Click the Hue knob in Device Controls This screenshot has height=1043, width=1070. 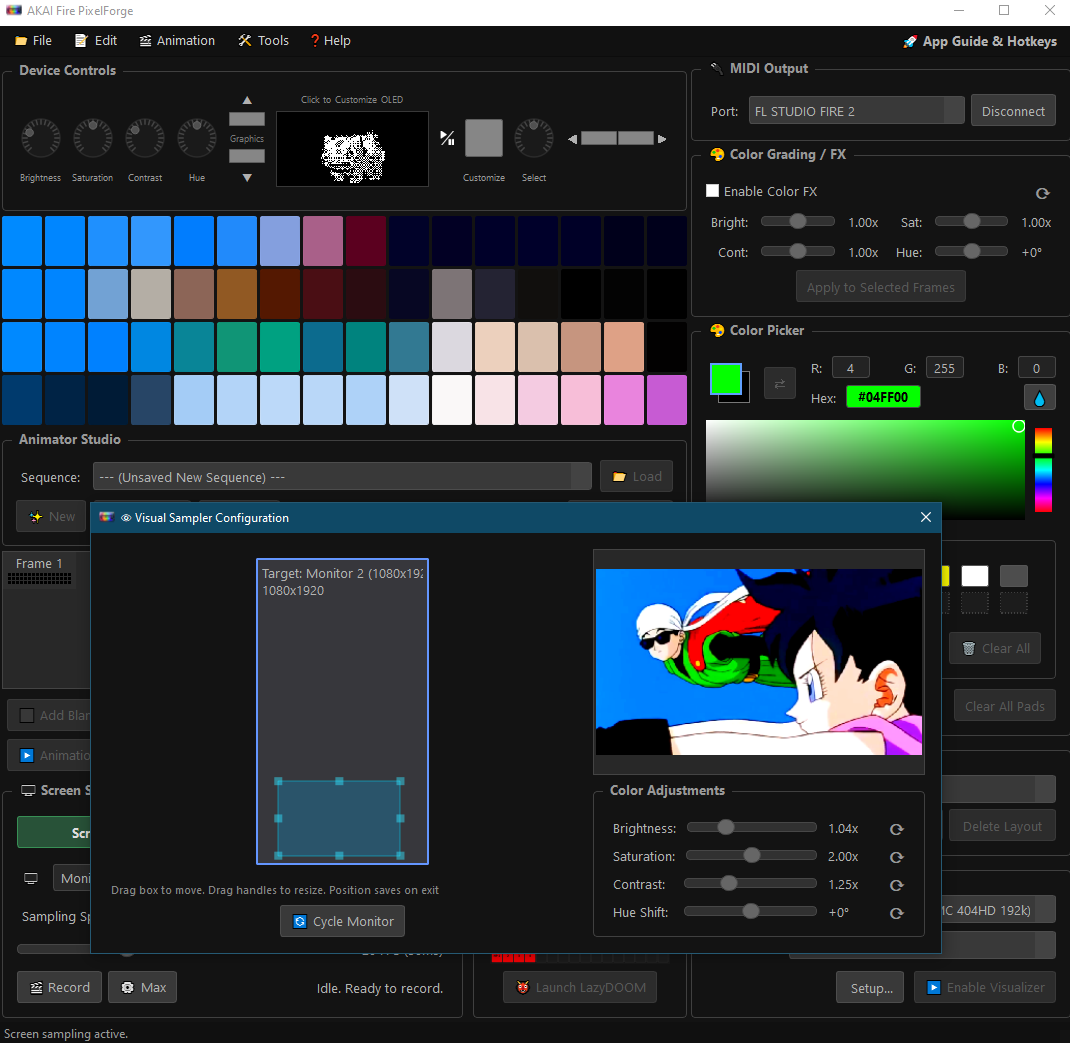pos(197,139)
